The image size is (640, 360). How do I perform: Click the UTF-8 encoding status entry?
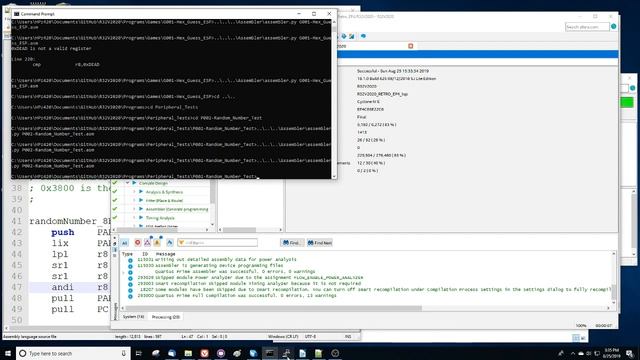[x=310, y=337]
